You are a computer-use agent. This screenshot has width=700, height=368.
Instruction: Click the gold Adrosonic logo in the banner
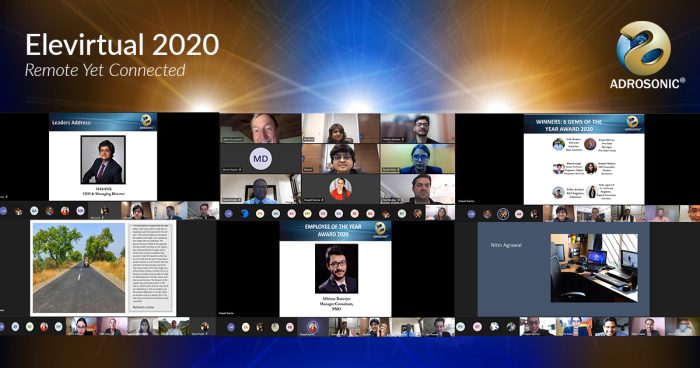coord(644,48)
